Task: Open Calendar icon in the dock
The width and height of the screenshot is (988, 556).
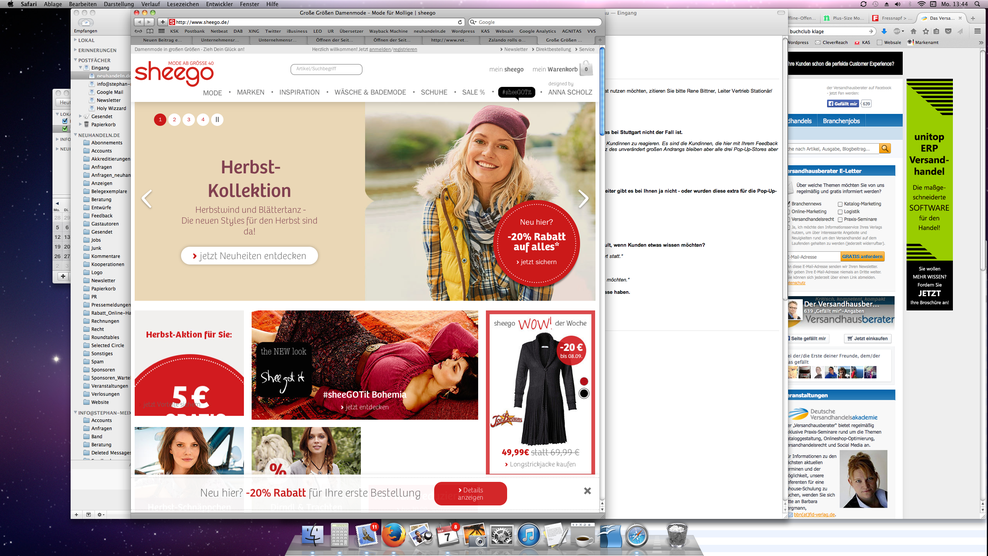Action: click(447, 535)
